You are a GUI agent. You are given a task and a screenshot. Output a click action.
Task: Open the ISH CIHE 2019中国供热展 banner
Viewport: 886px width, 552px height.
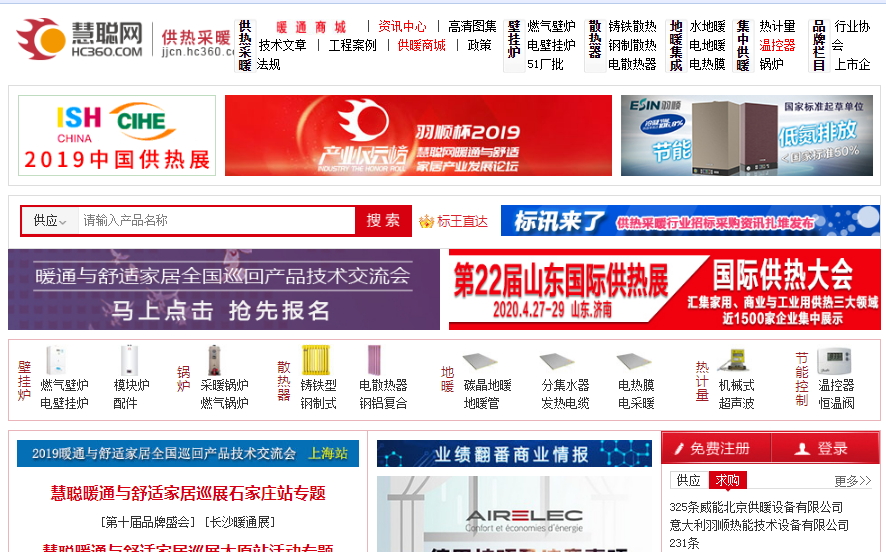pos(117,136)
